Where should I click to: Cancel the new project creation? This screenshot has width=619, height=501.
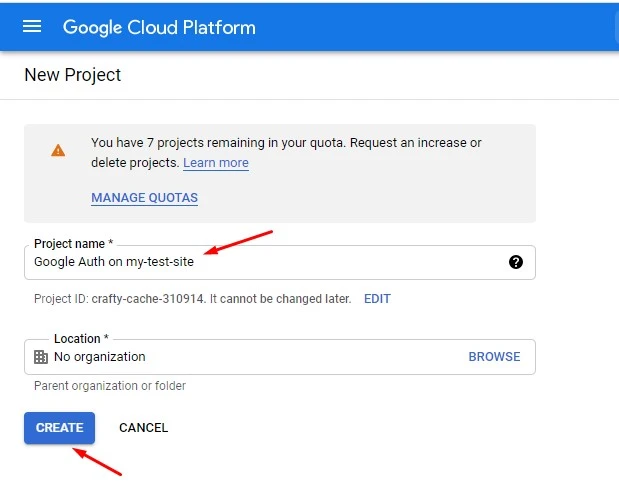point(143,428)
